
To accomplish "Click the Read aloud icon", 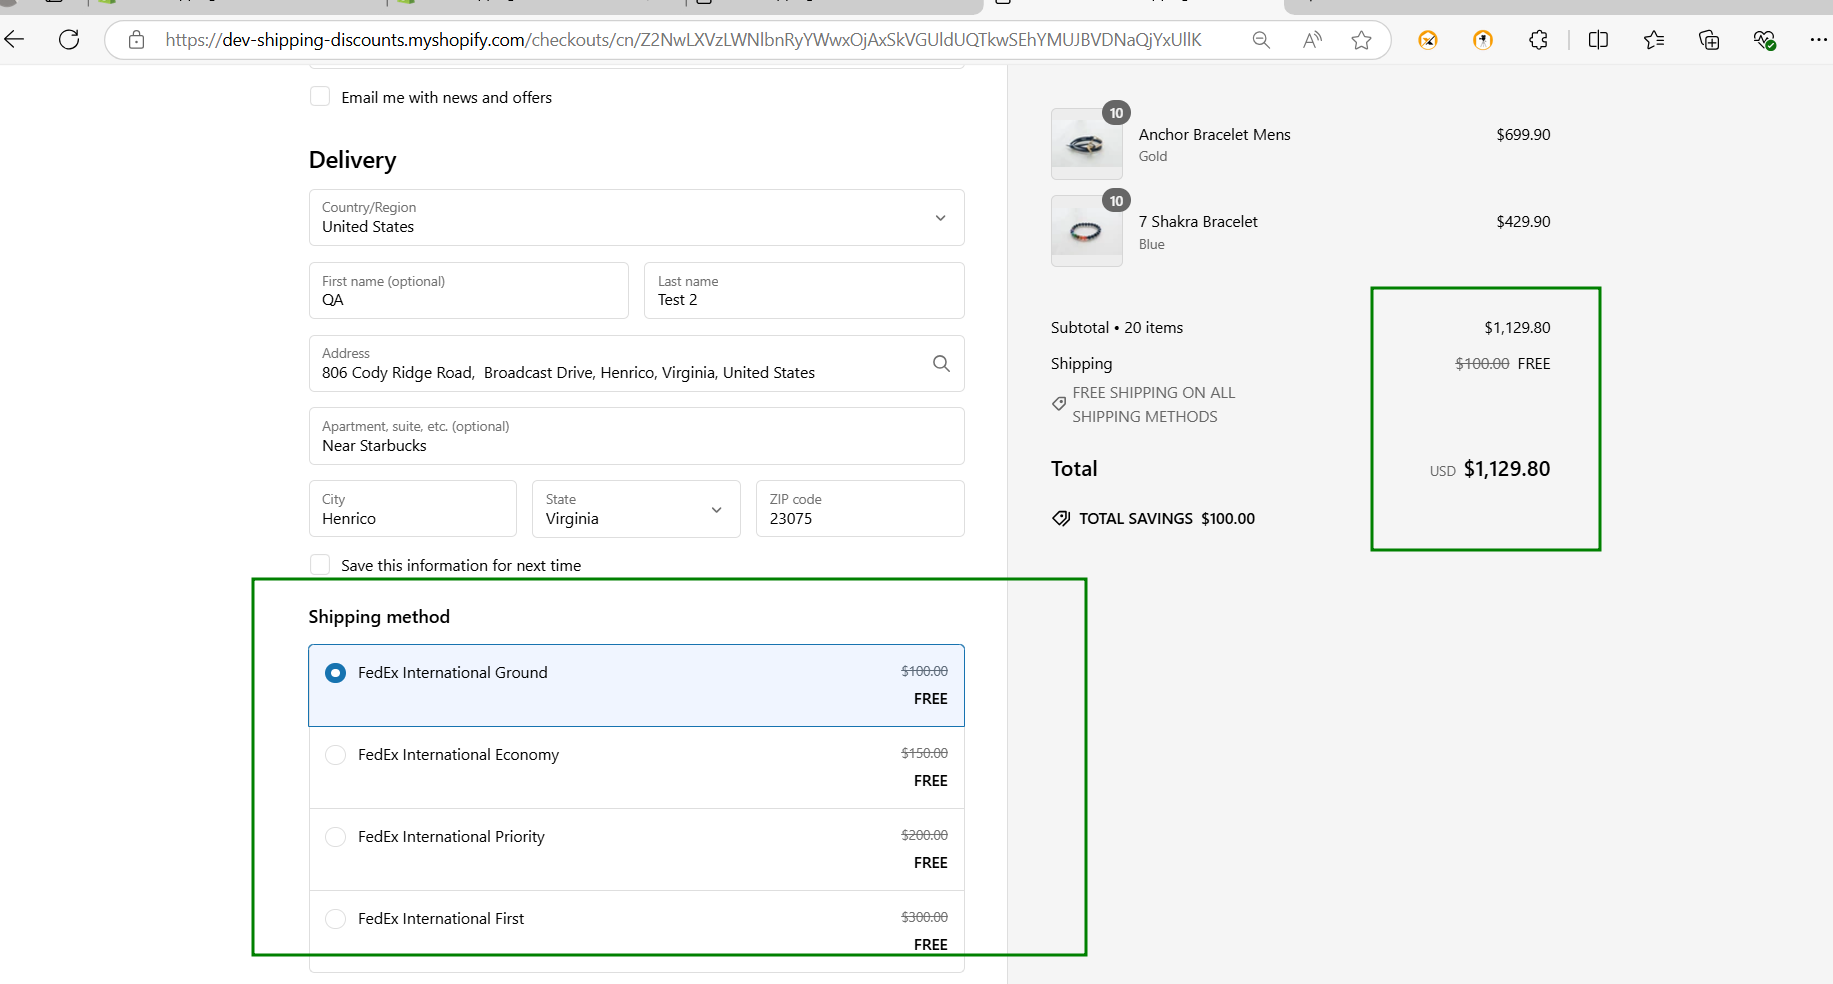I will coord(1312,40).
